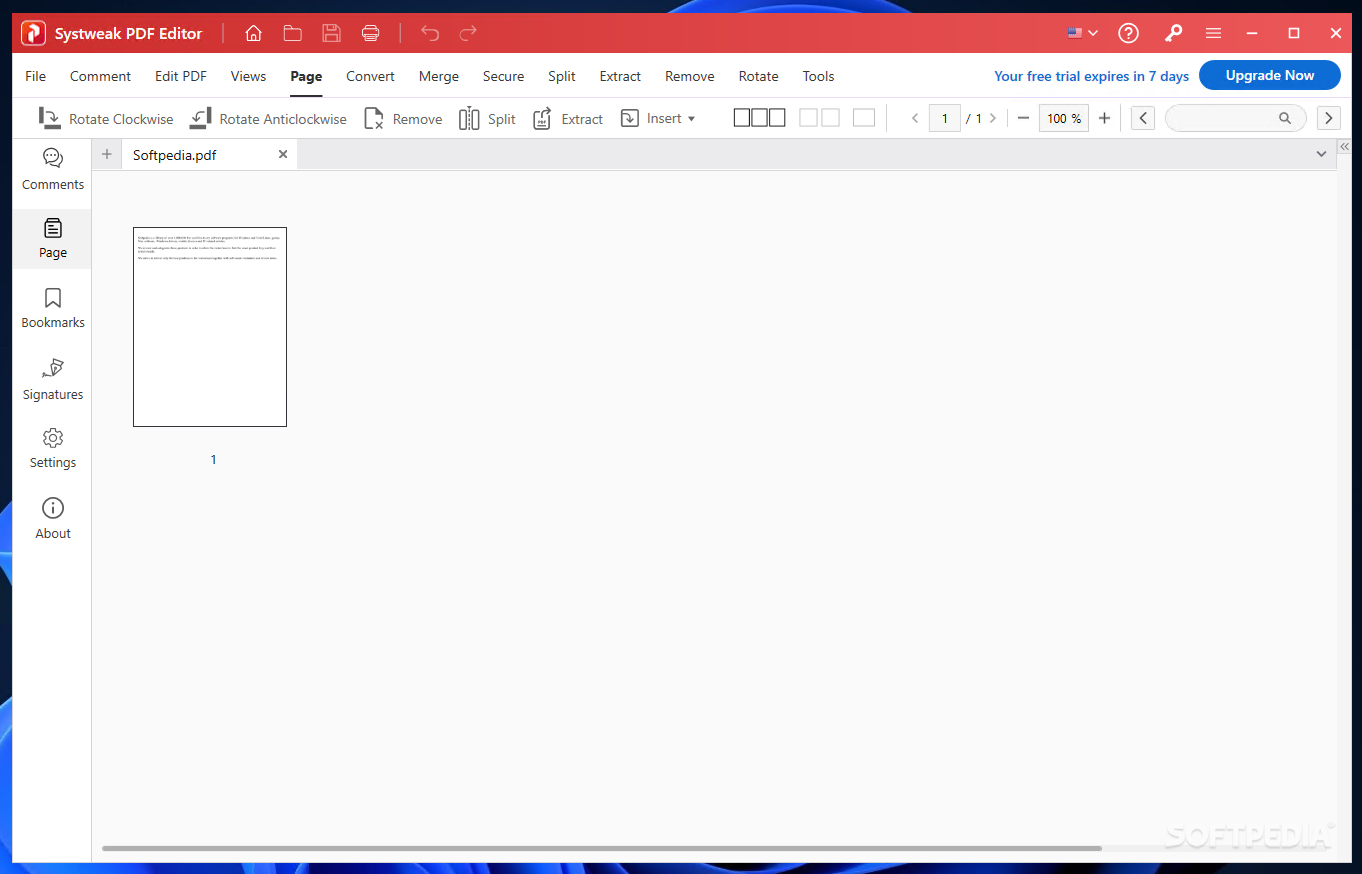The height and width of the screenshot is (874, 1362).
Task: Choose the single-page layout view
Action: (x=864, y=118)
